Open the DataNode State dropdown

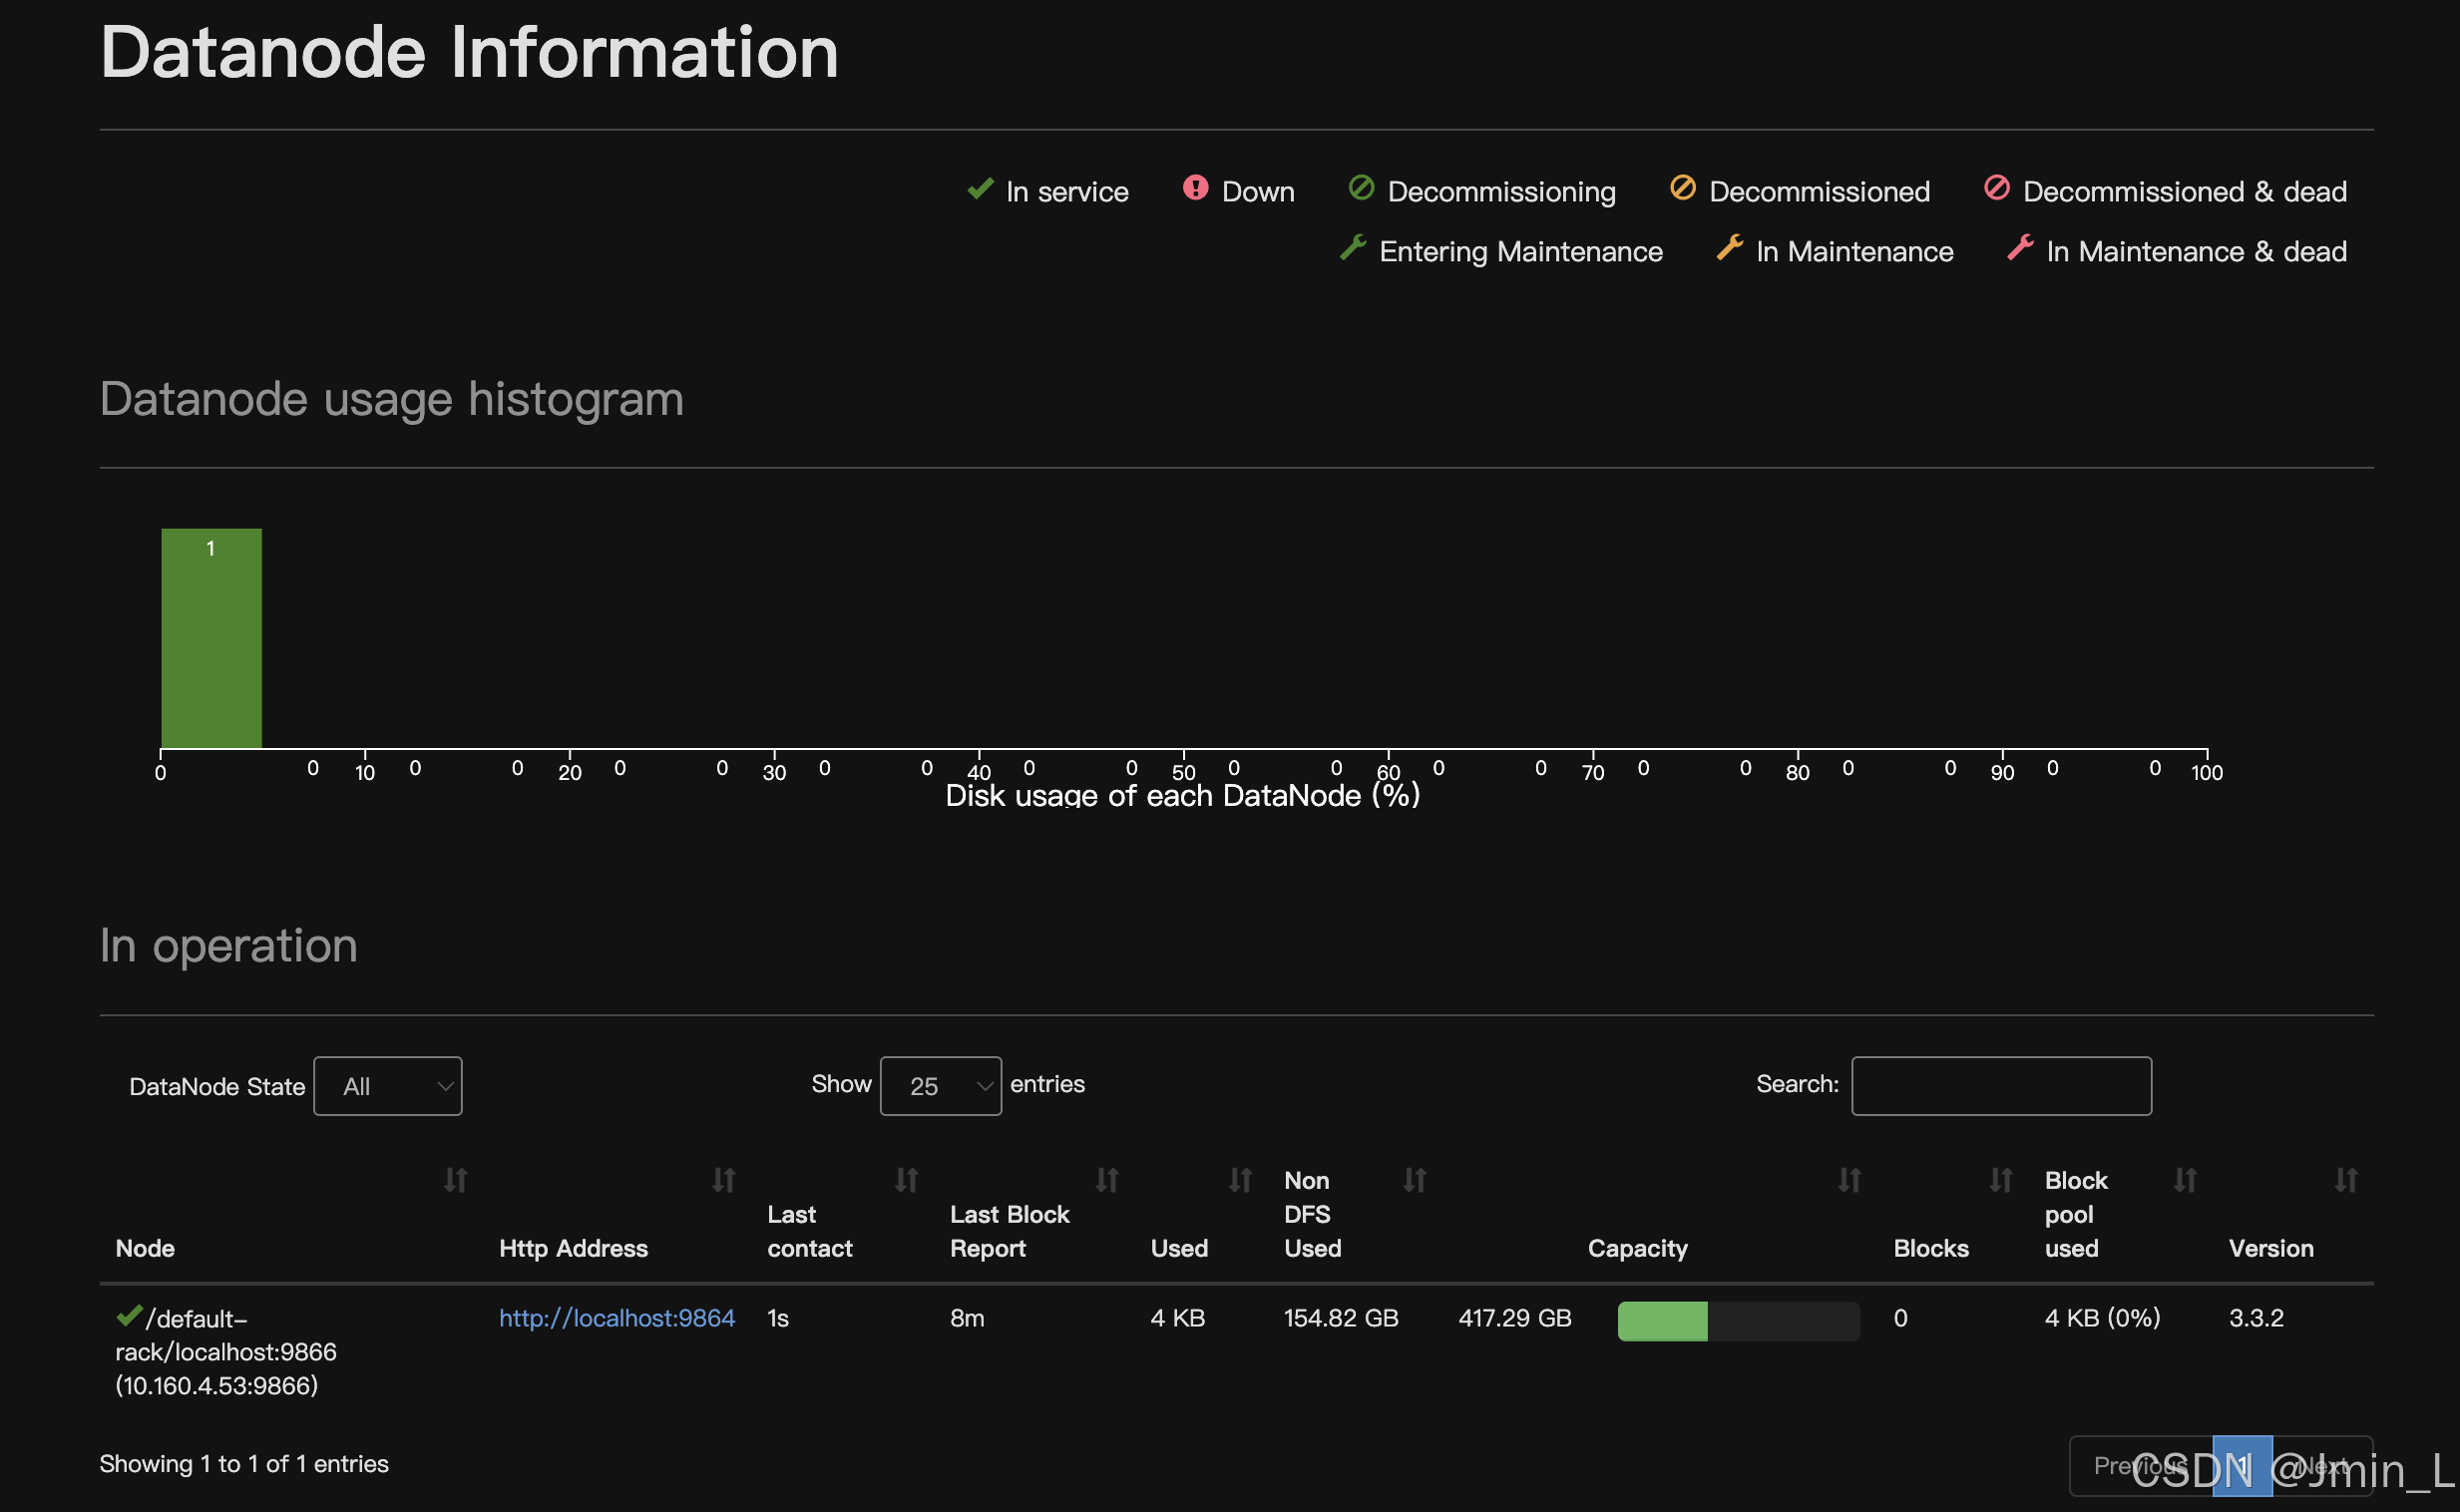click(x=388, y=1086)
